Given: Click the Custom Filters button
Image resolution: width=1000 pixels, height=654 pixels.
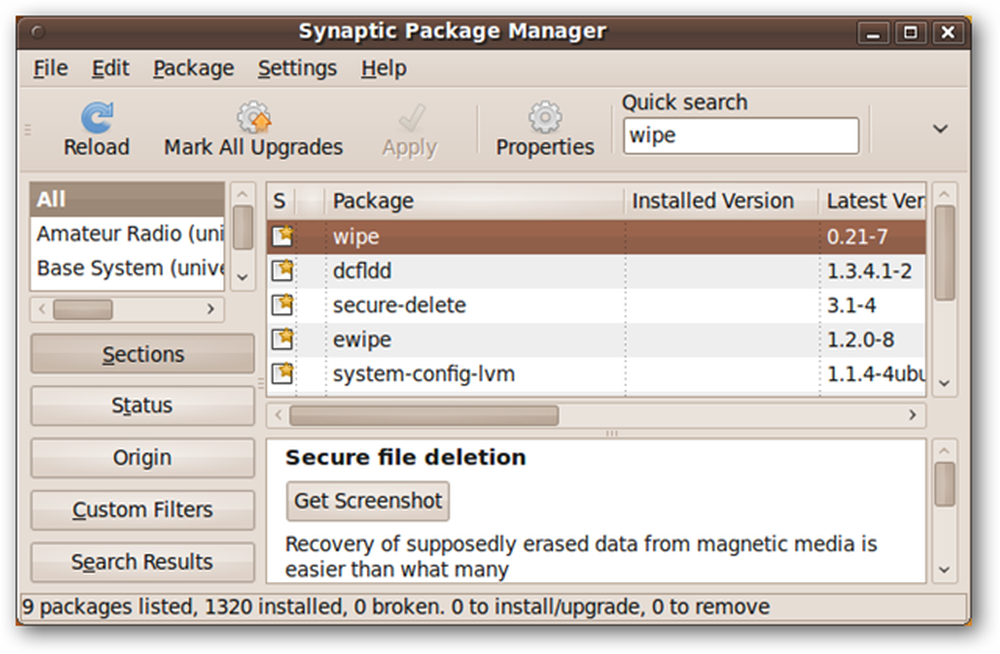Looking at the screenshot, I should click(142, 510).
